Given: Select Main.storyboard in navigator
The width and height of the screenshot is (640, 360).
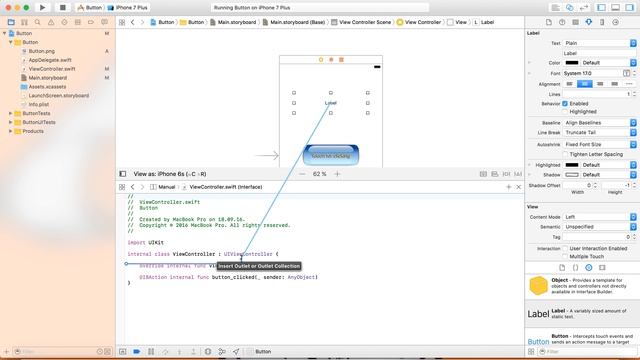Looking at the screenshot, I should pyautogui.click(x=47, y=78).
